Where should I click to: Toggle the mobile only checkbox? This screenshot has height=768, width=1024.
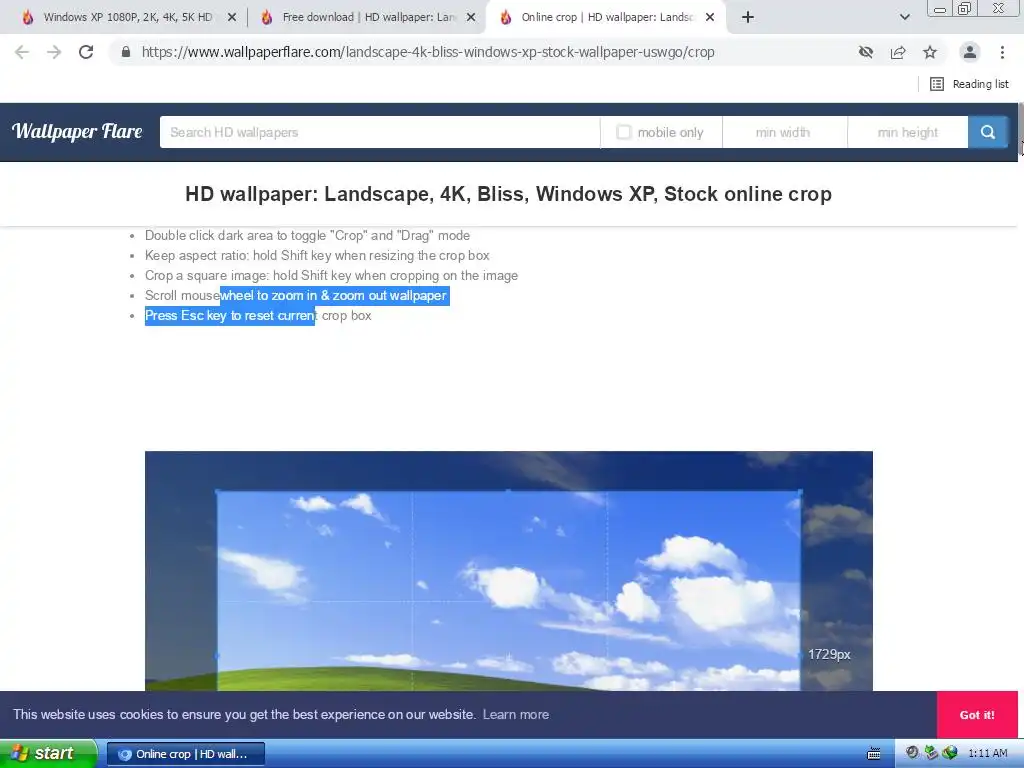[624, 133]
